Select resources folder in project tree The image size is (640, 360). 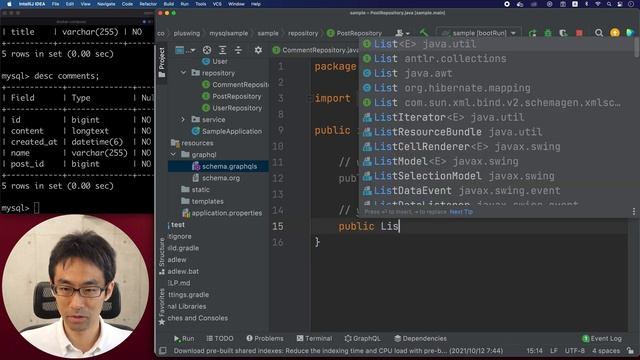coord(192,143)
